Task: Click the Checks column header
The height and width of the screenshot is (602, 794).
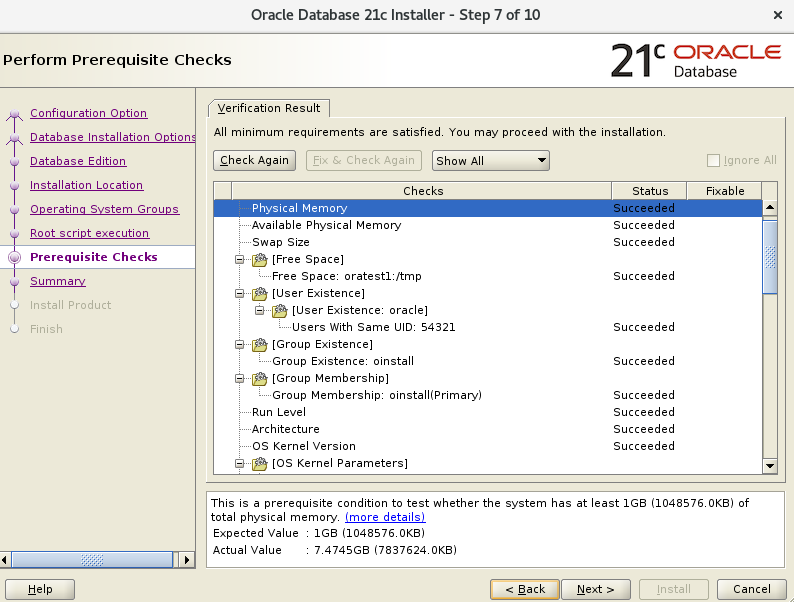Action: point(422,191)
